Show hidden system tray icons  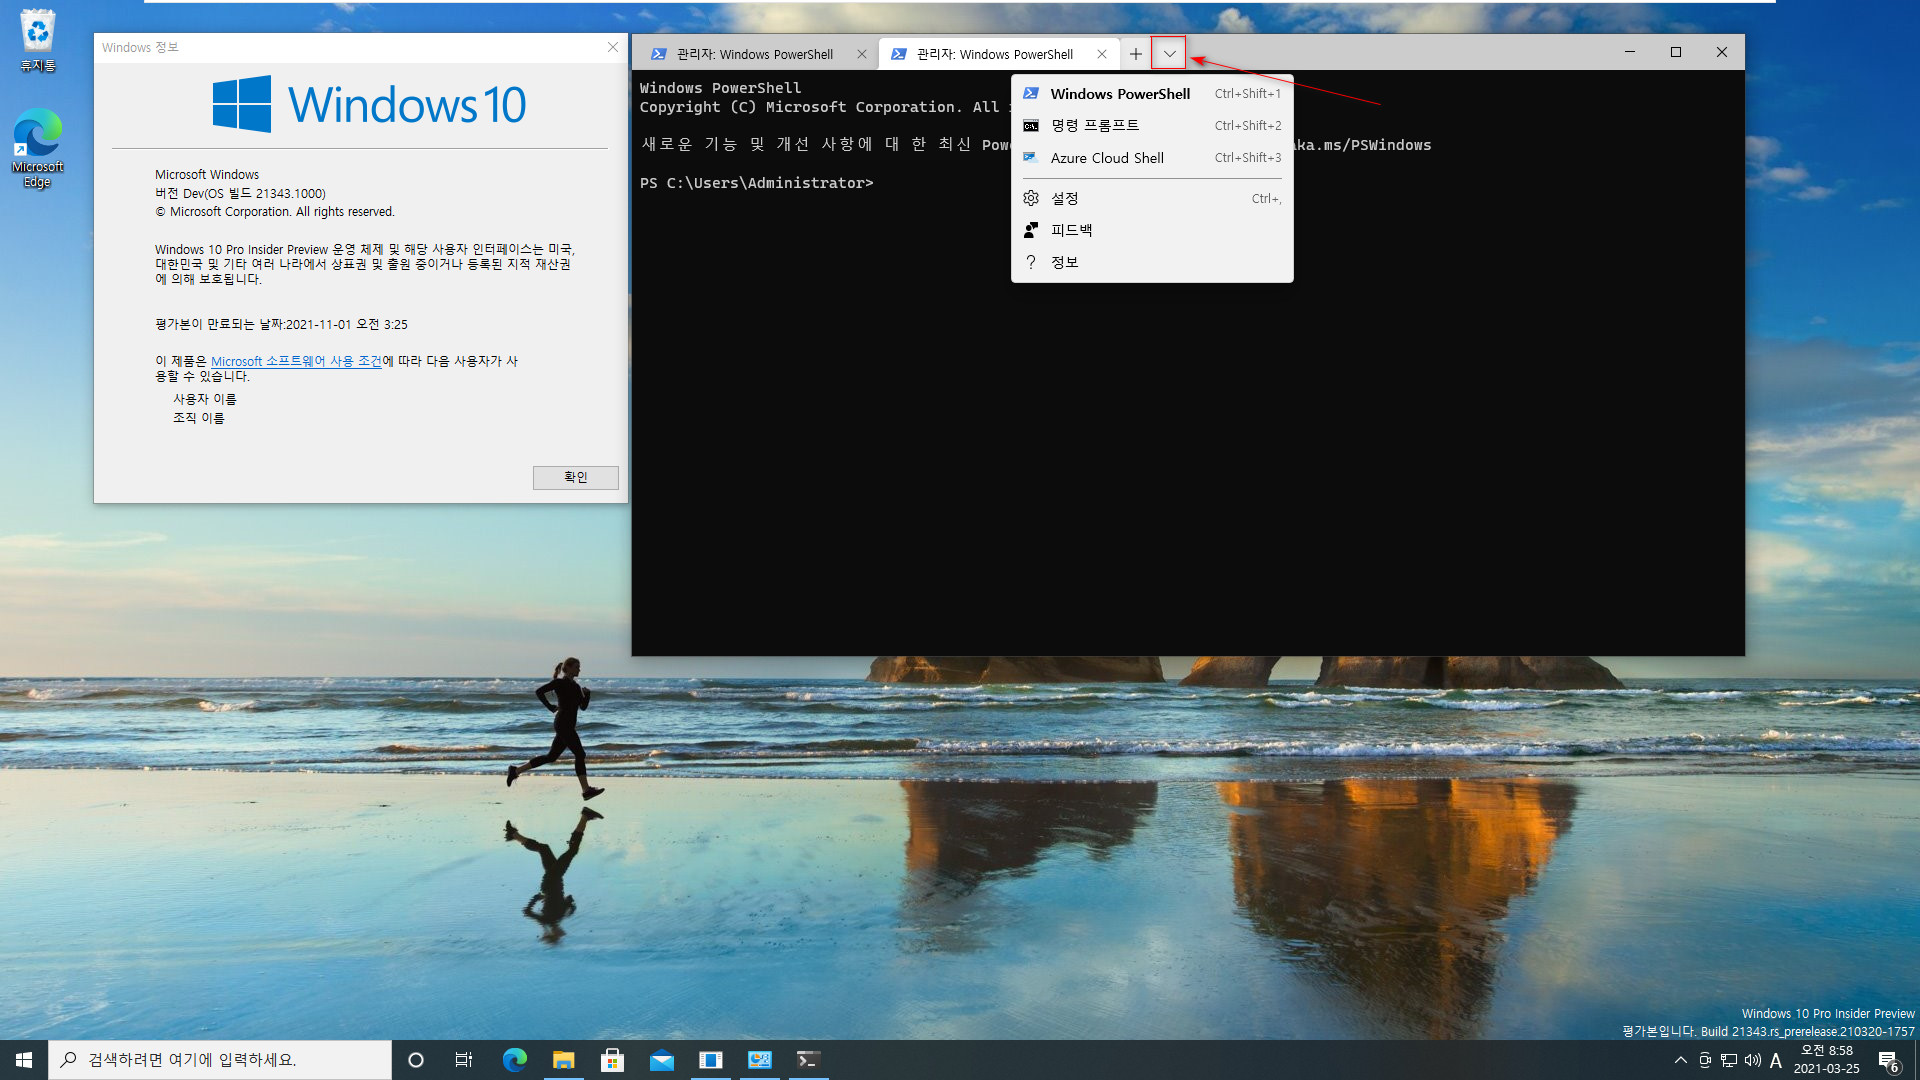tap(1680, 1060)
